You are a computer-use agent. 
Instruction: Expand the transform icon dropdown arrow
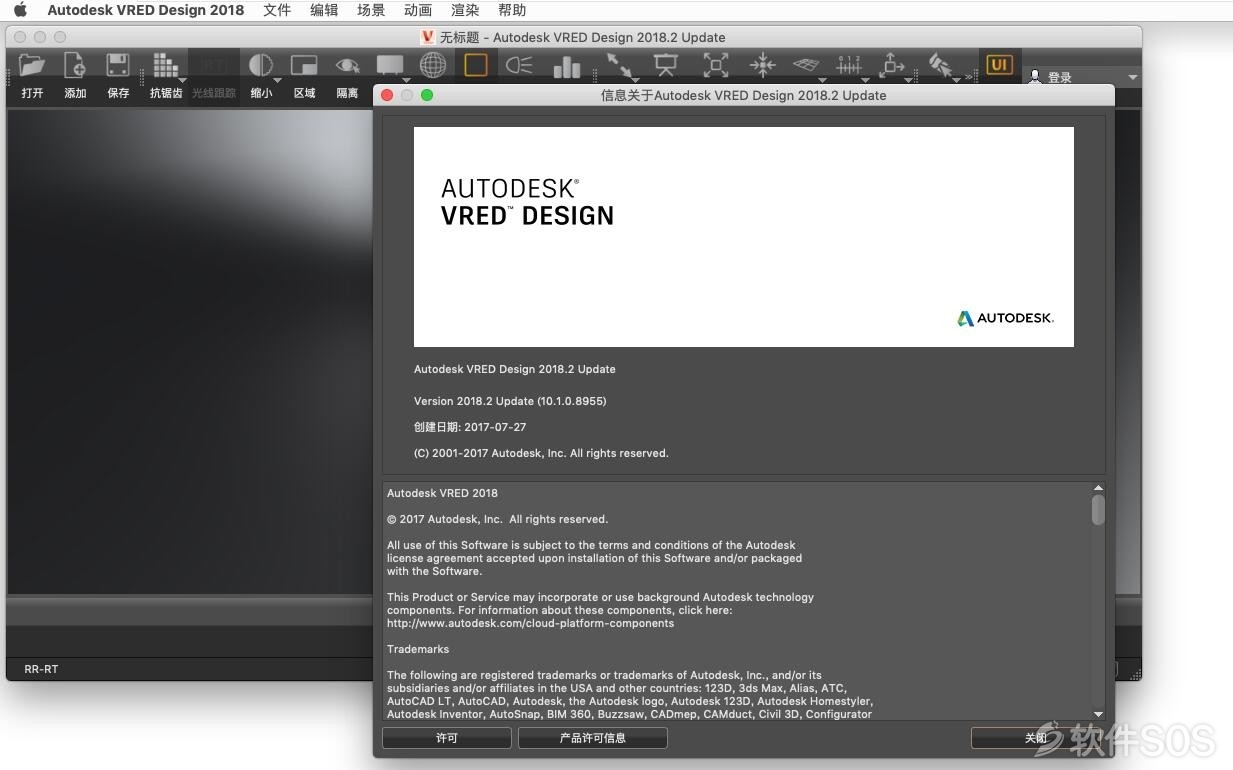point(908,80)
